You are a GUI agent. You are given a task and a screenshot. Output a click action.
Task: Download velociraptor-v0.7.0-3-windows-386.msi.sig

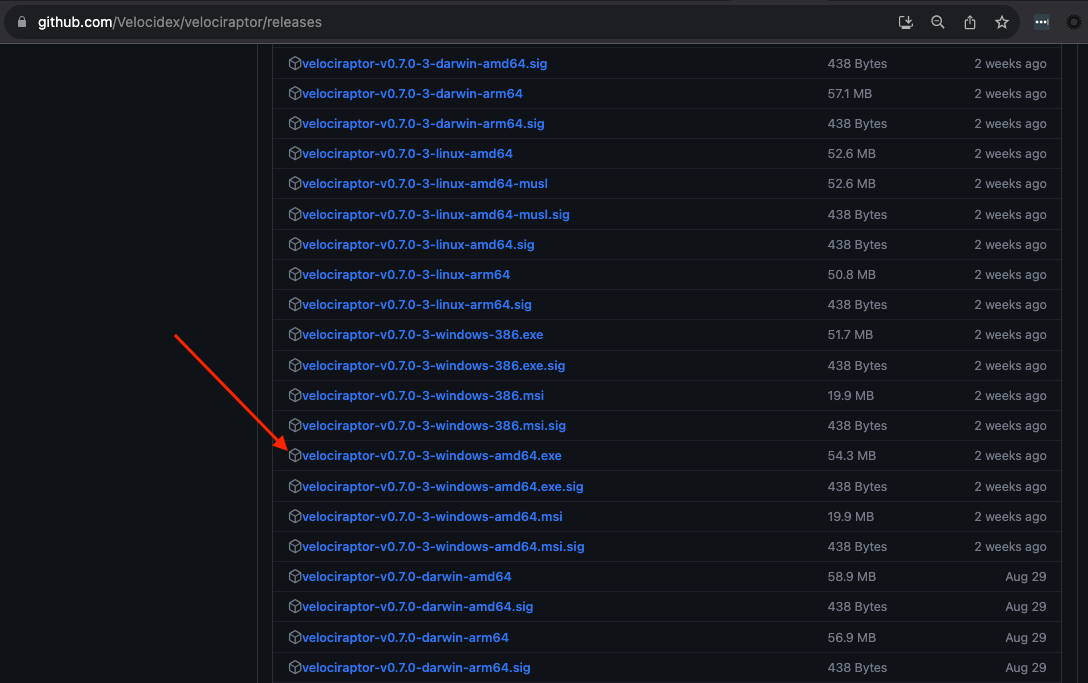(434, 425)
